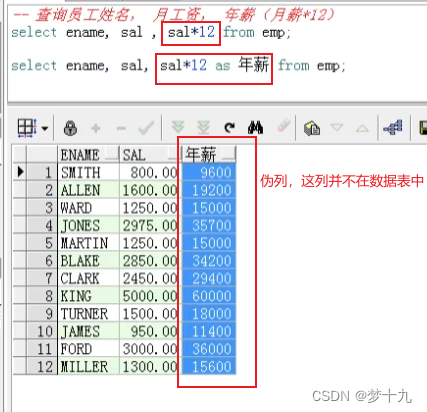
Task: Click annual salary cell 9600
Action: click(208, 172)
